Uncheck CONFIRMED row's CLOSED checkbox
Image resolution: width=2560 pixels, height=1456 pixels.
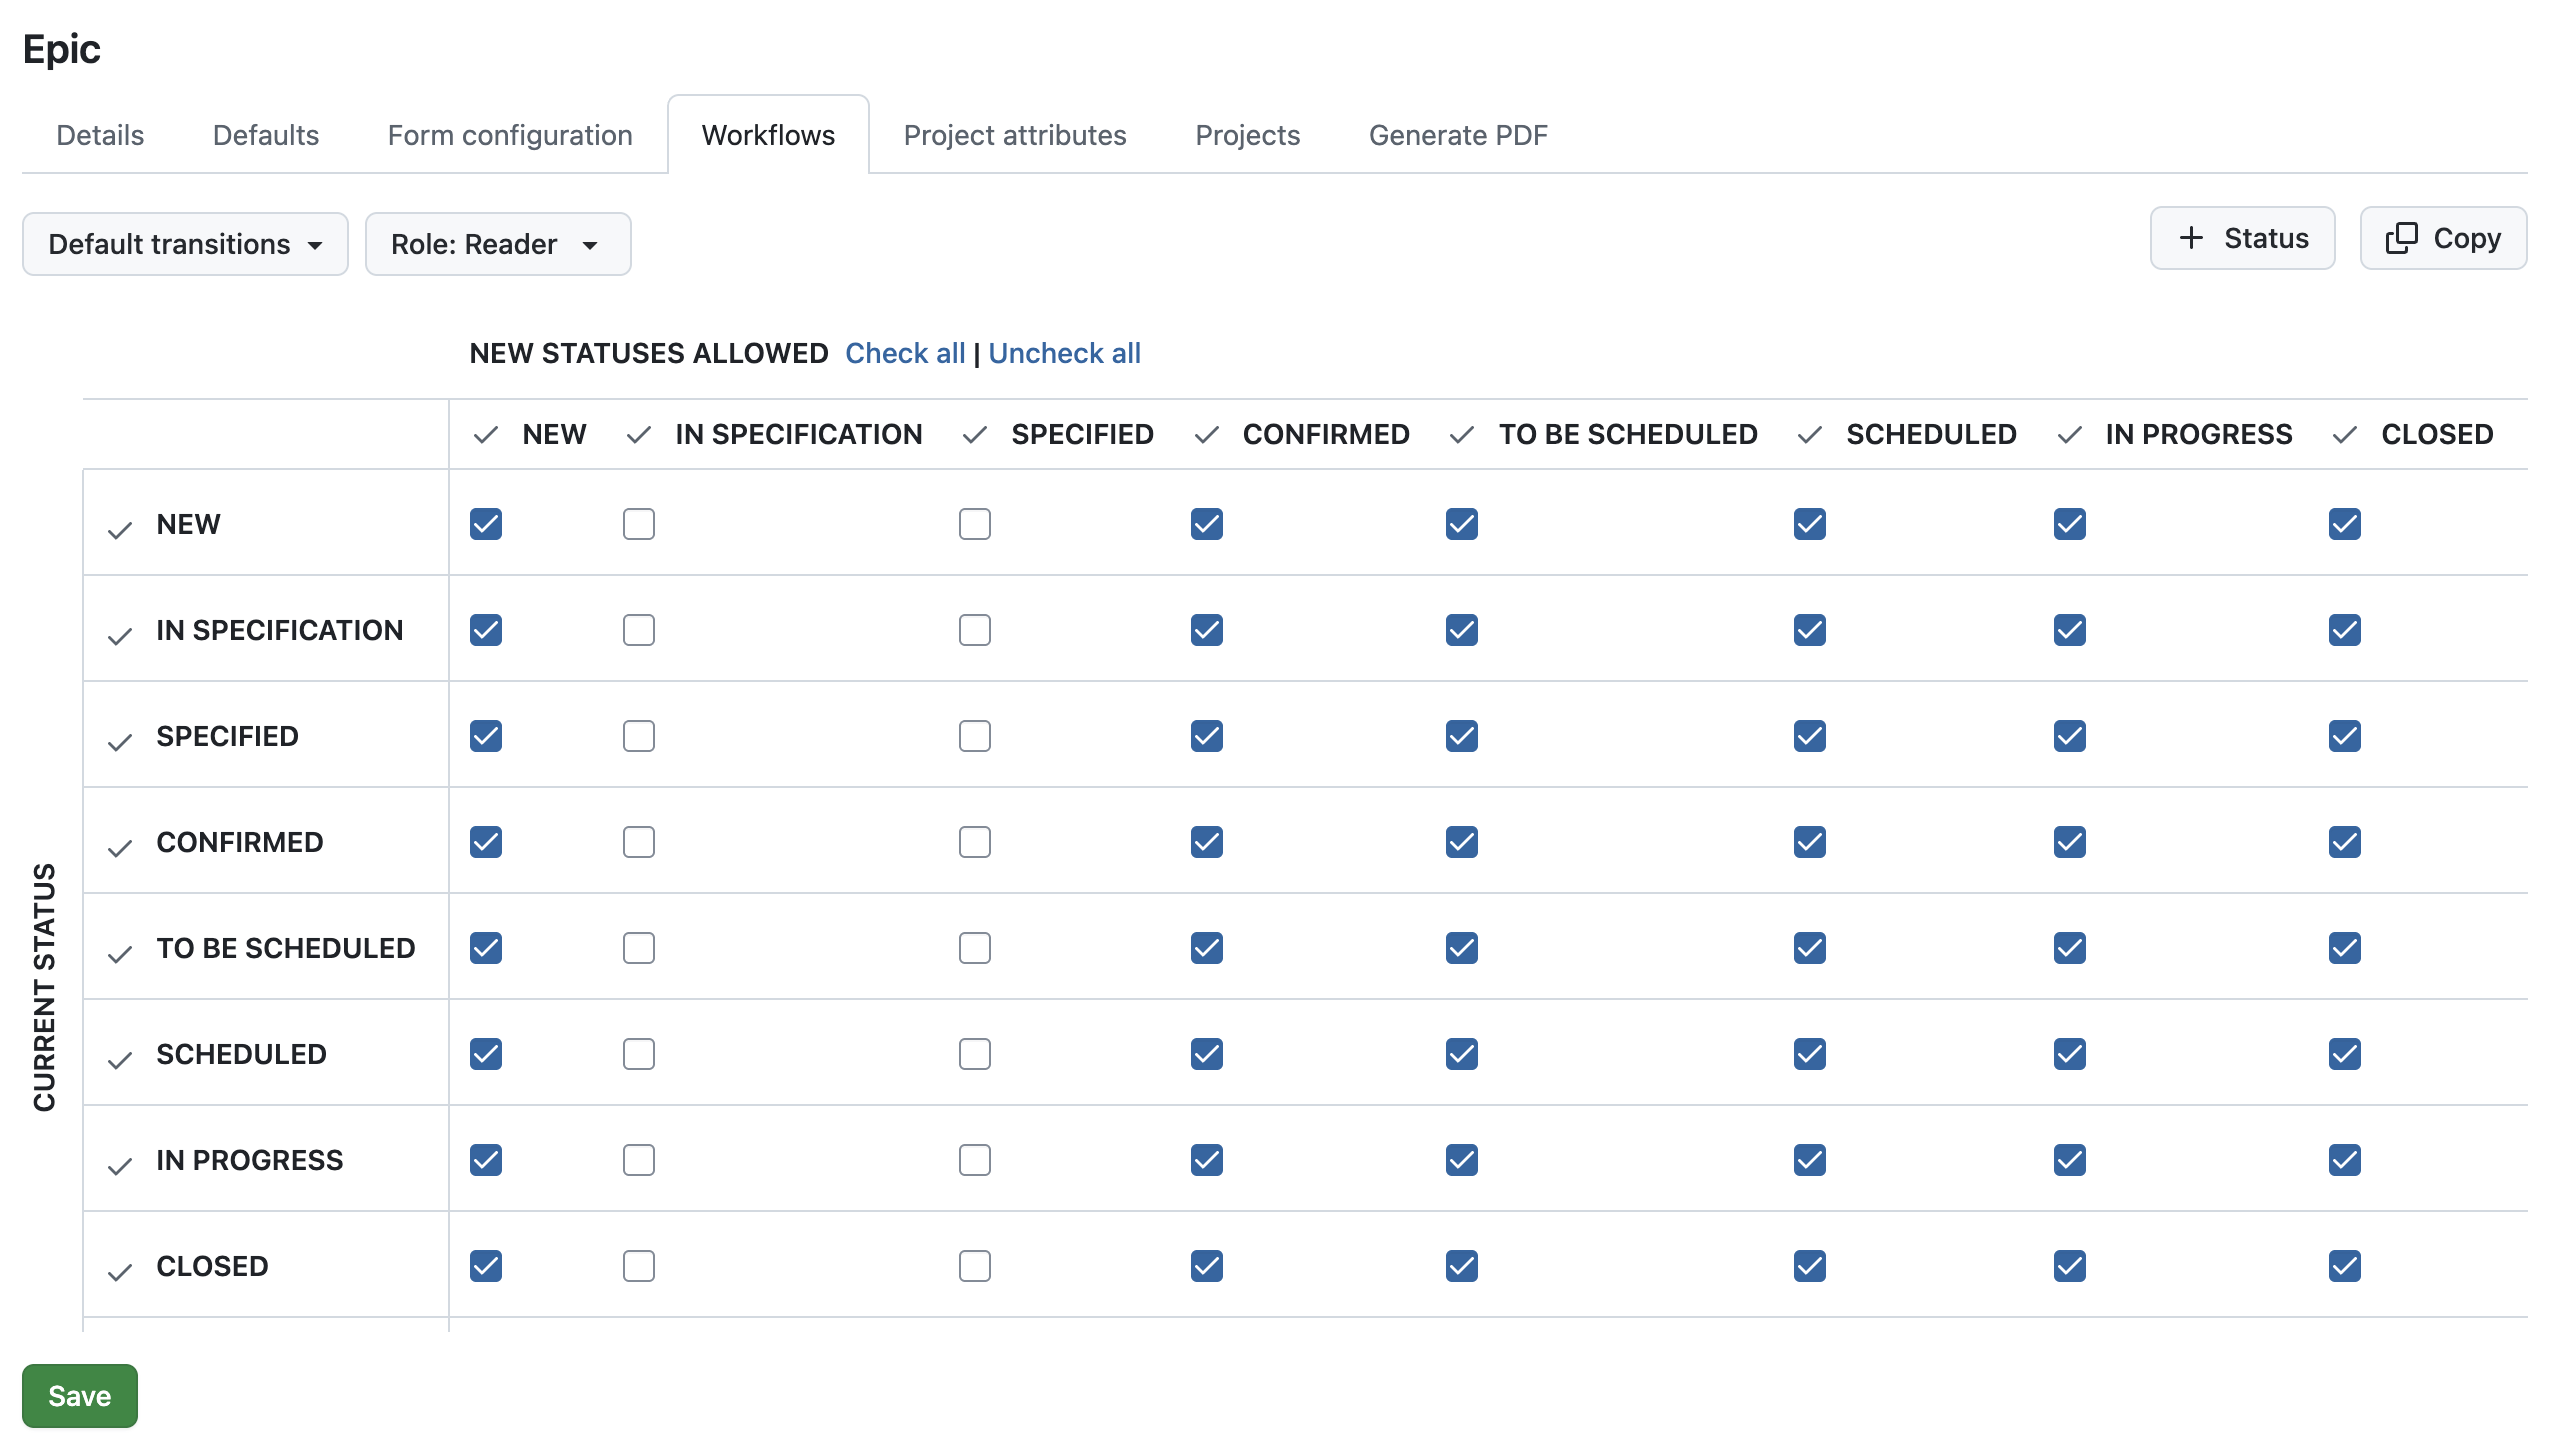pos(2345,842)
